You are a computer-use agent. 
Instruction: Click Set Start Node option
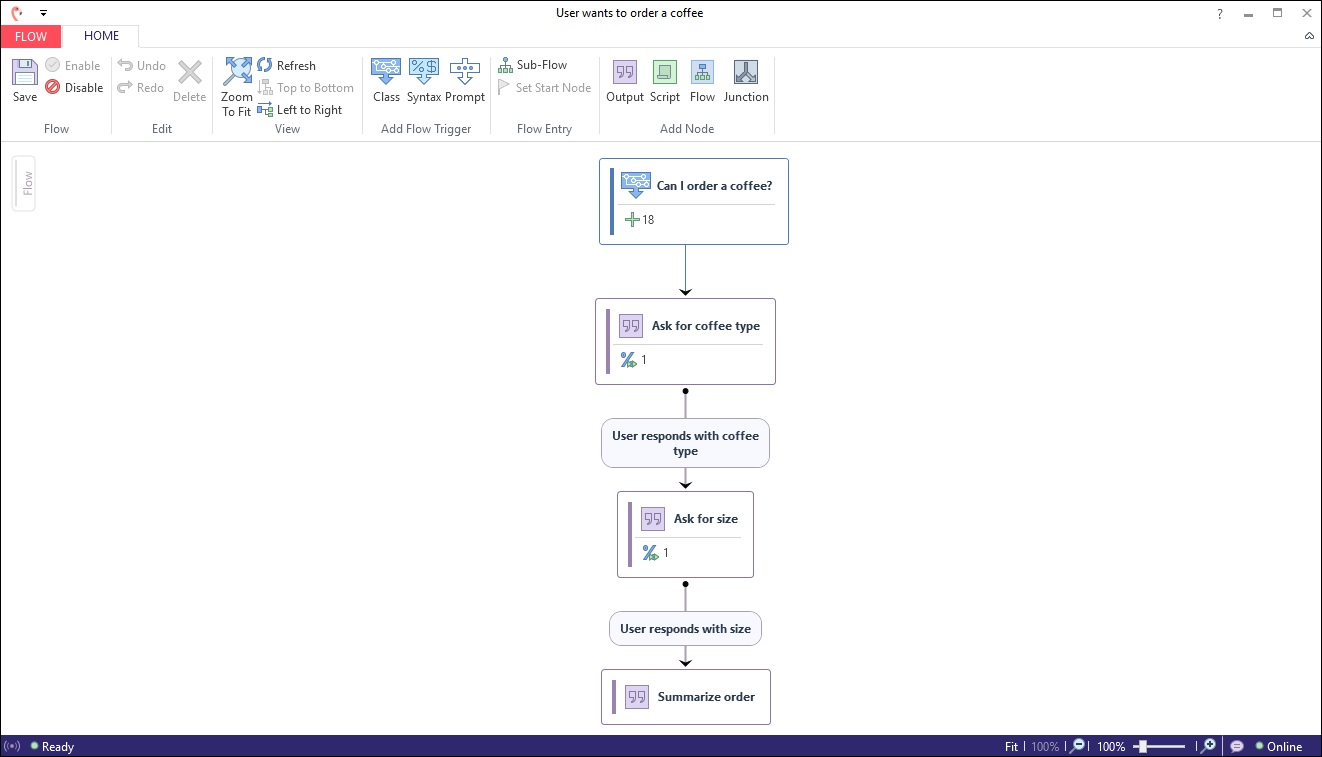545,88
